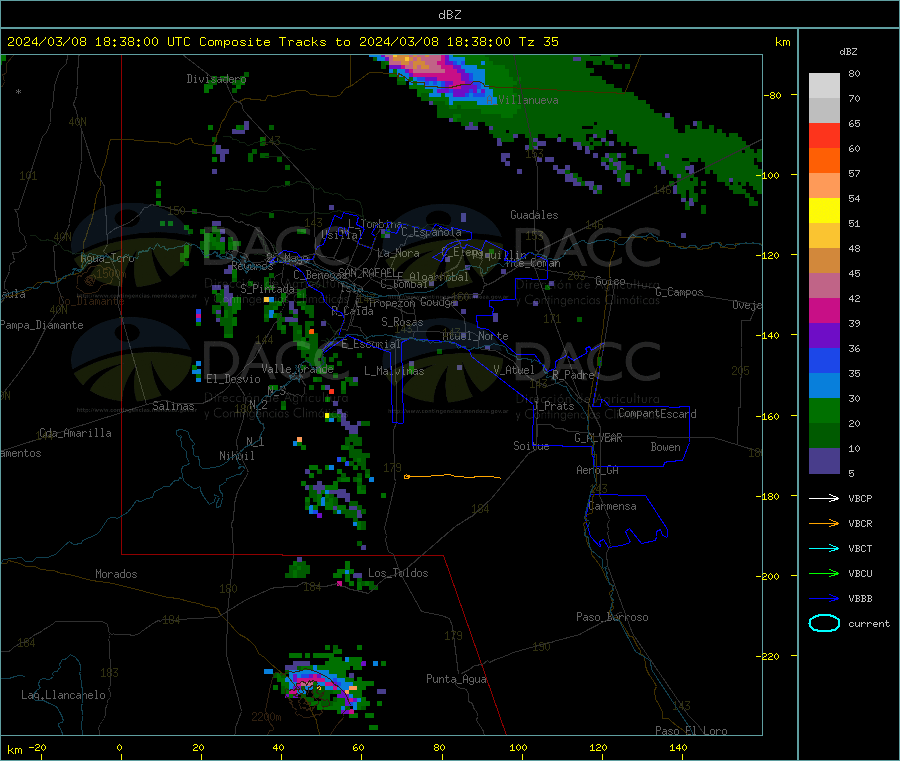Click the white VBCP arrow legend icon
900x761 pixels.
[x=824, y=498]
